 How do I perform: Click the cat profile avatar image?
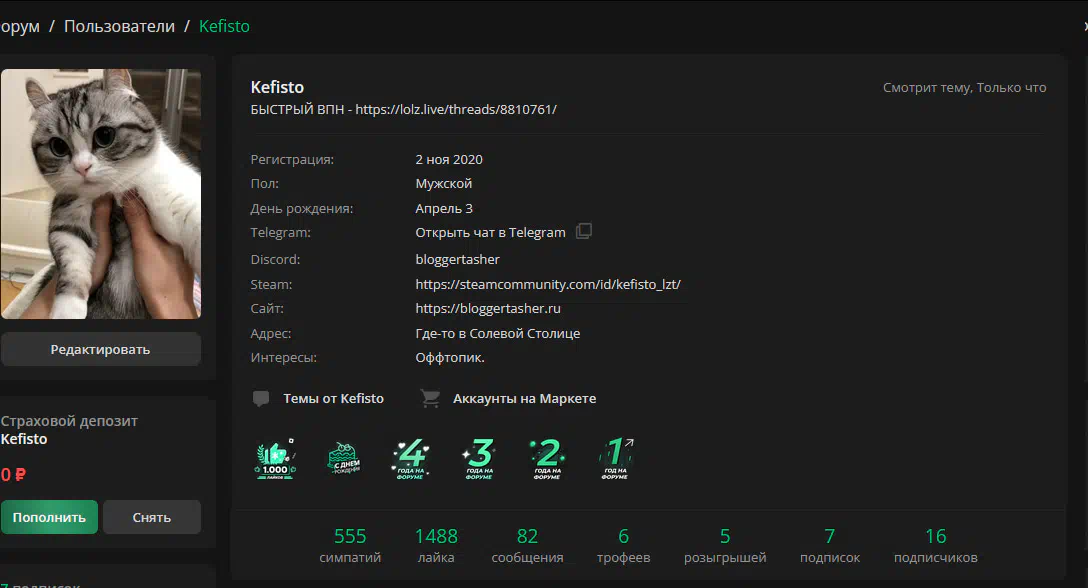point(101,194)
